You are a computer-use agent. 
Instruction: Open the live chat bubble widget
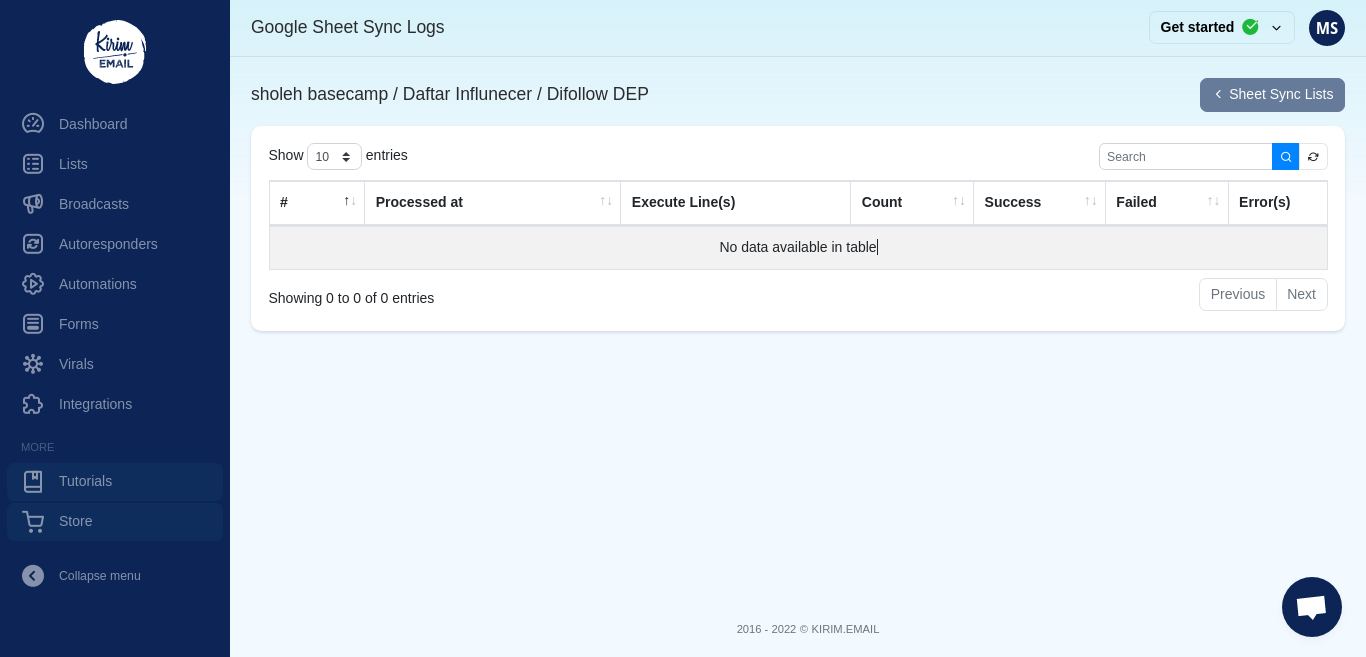pos(1311,607)
